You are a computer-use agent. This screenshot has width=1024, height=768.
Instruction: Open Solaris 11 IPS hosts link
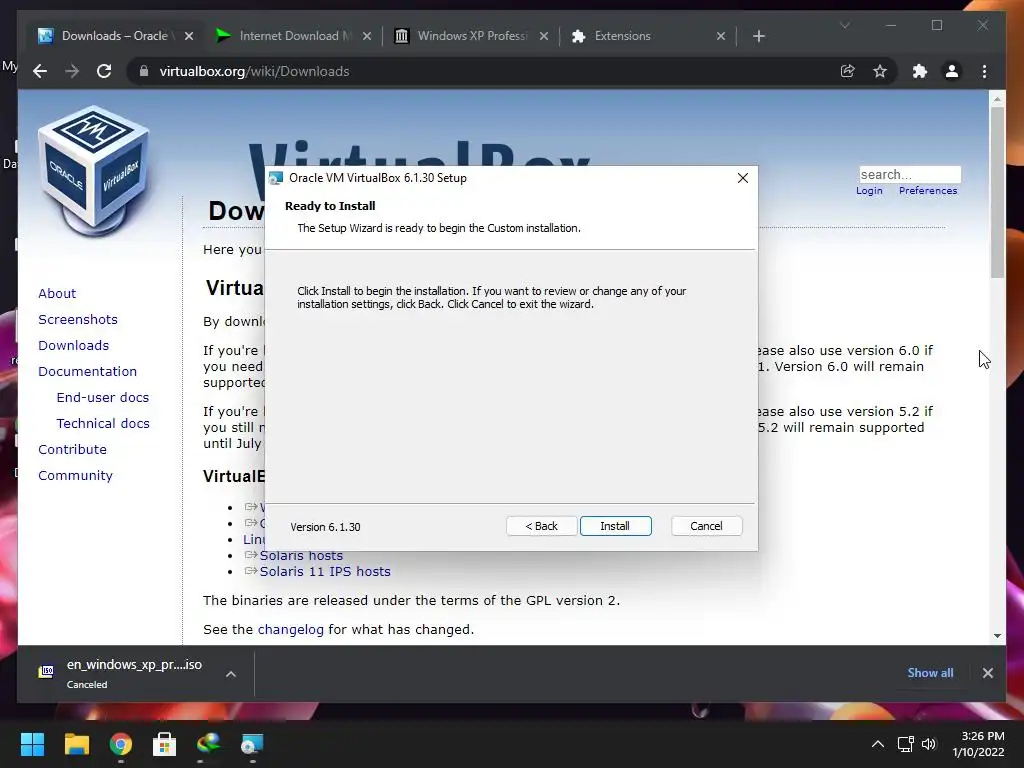pos(325,571)
